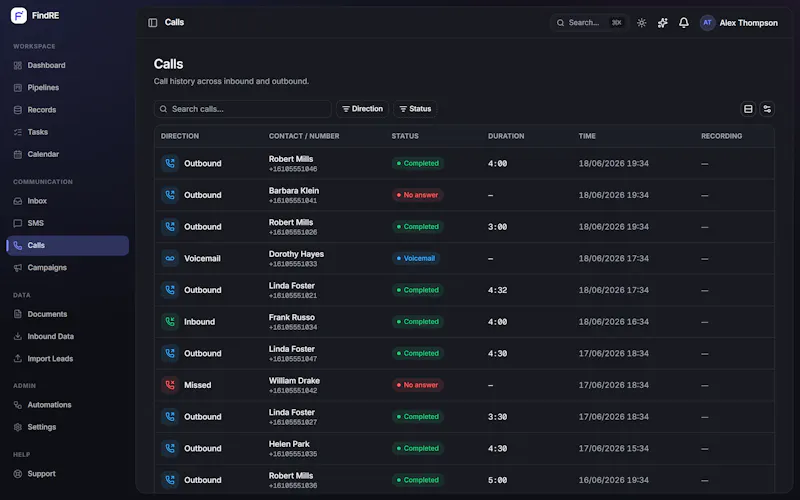
Task: Switch light/dark theme with sun icon
Action: click(641, 22)
